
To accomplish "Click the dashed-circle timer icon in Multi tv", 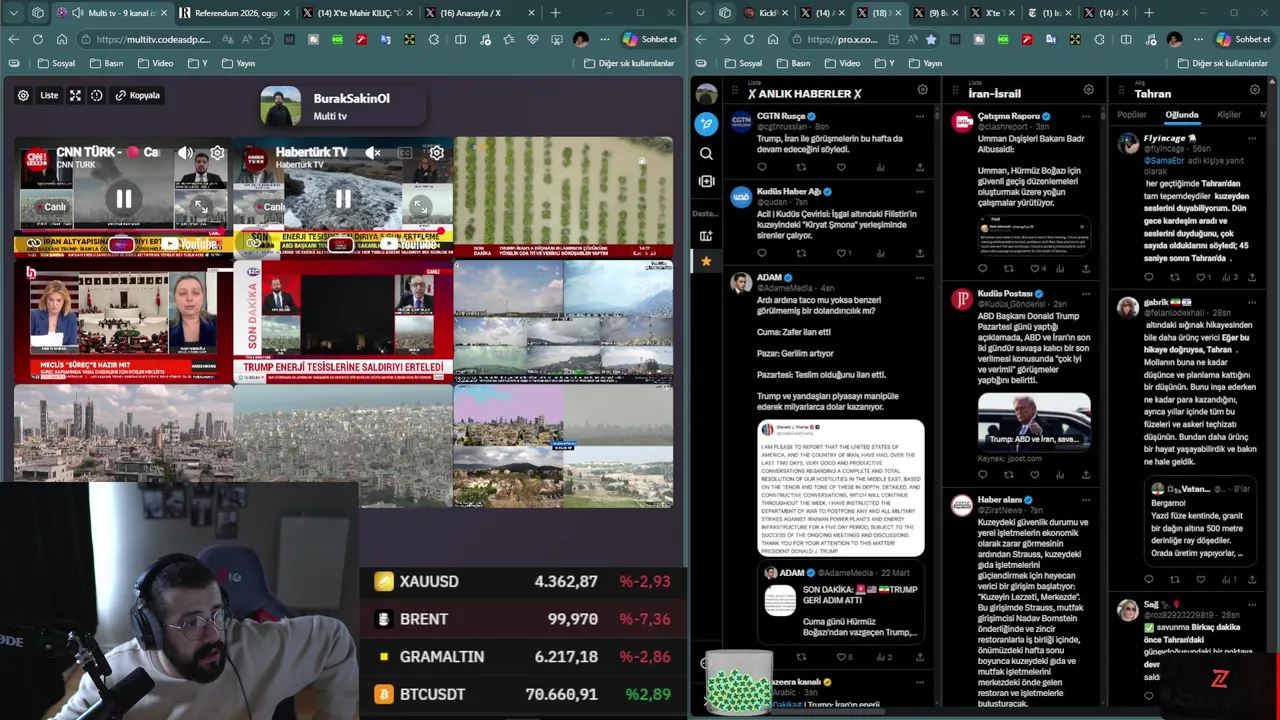I will point(97,95).
